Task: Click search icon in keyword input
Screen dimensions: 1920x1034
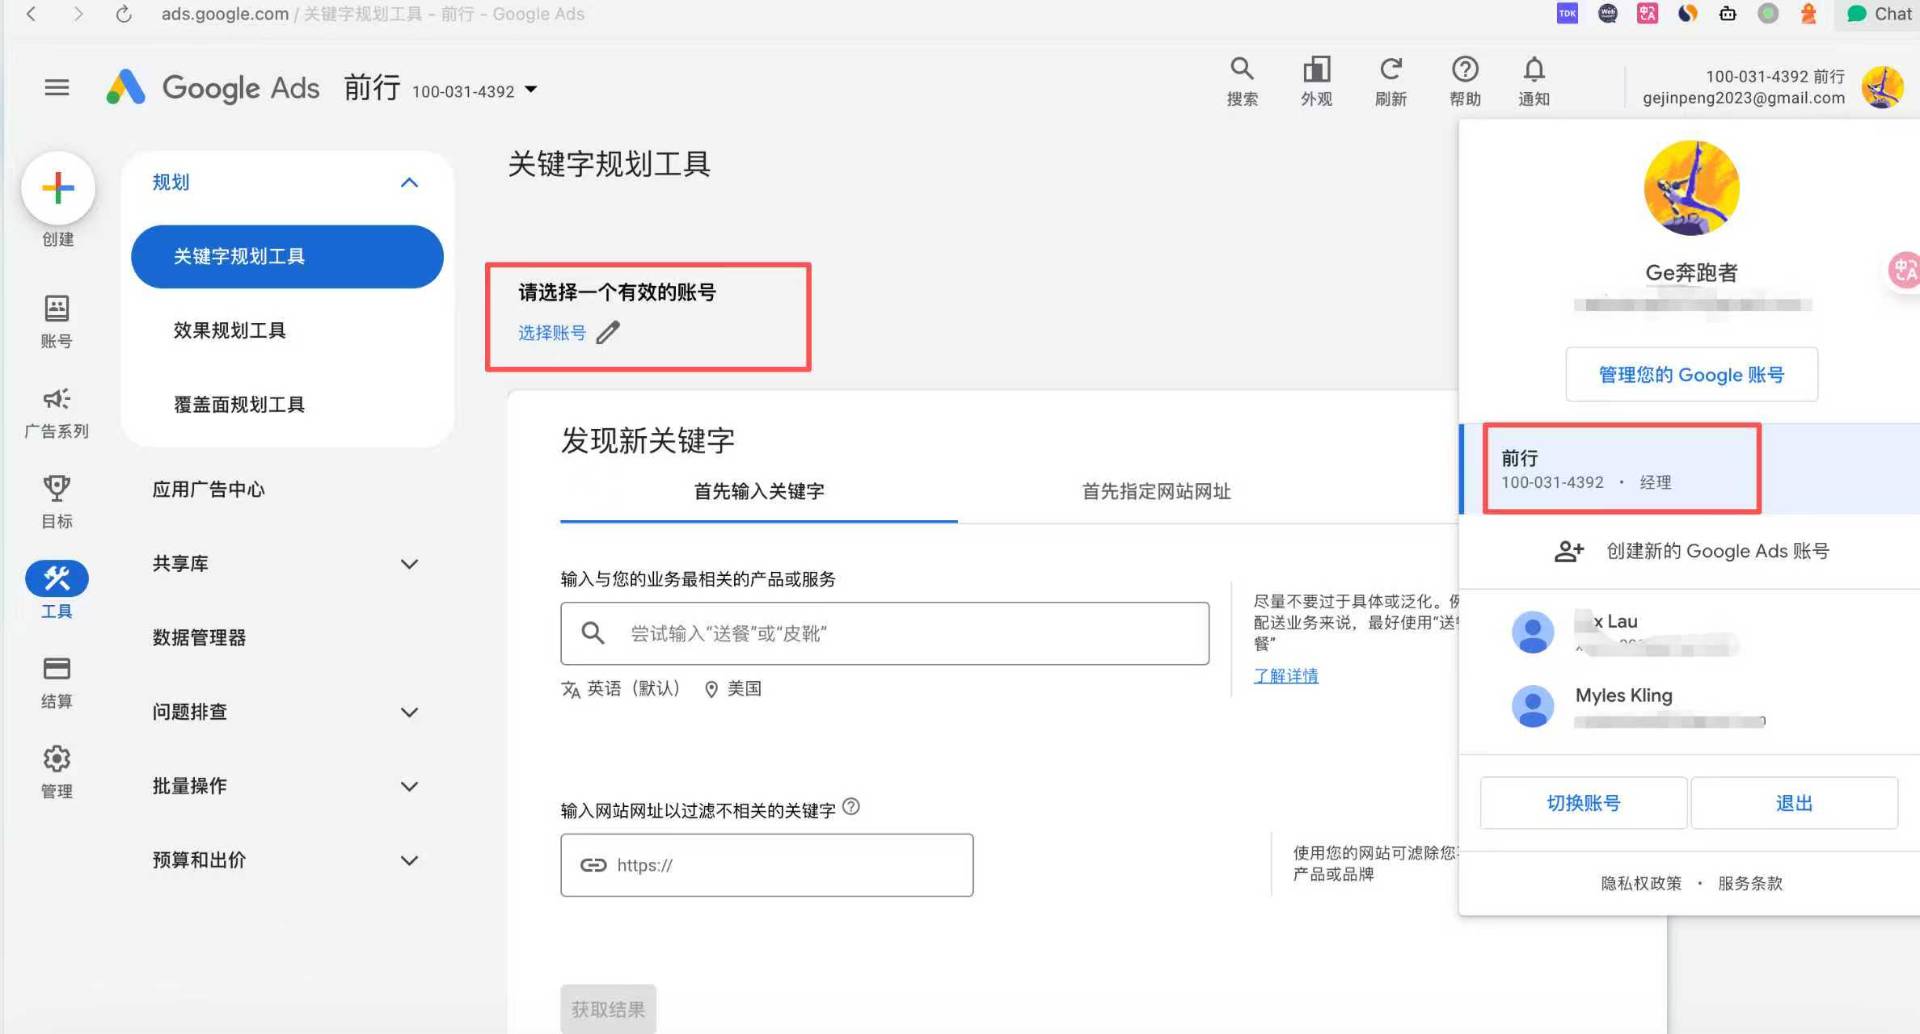Action: click(593, 633)
